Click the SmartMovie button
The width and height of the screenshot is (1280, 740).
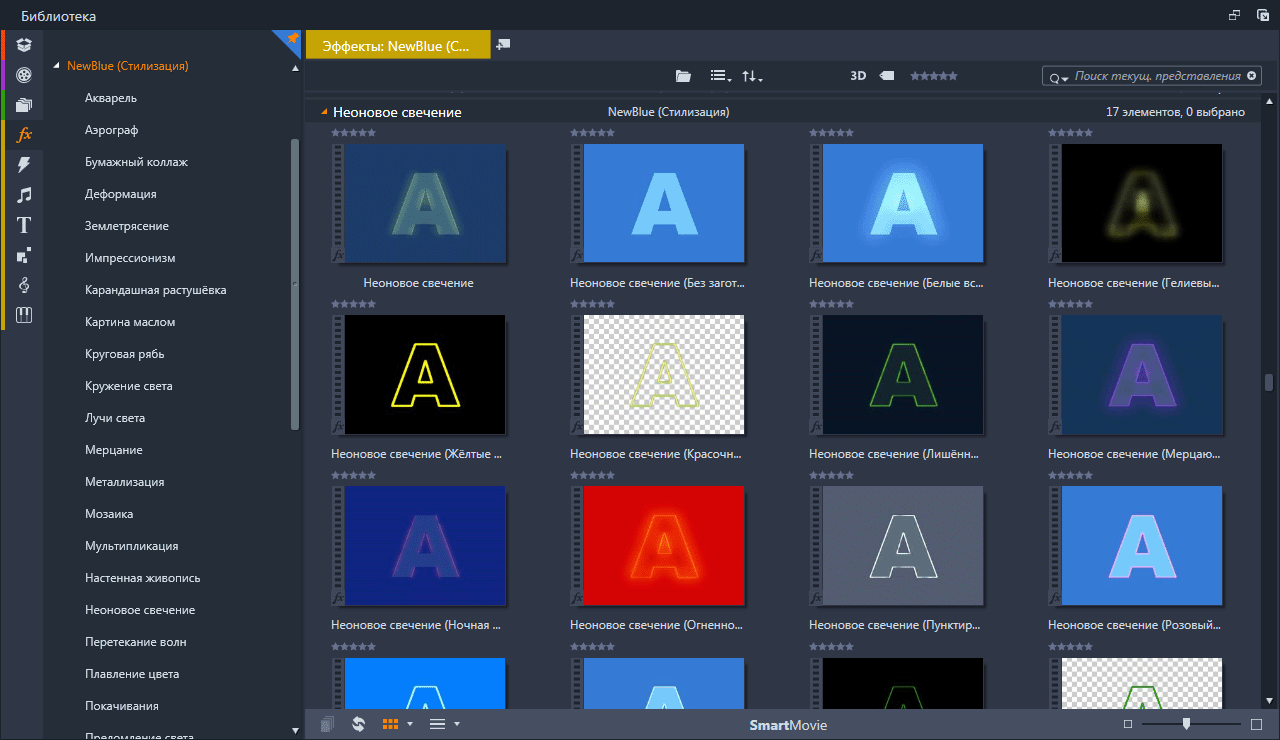pyautogui.click(x=789, y=725)
